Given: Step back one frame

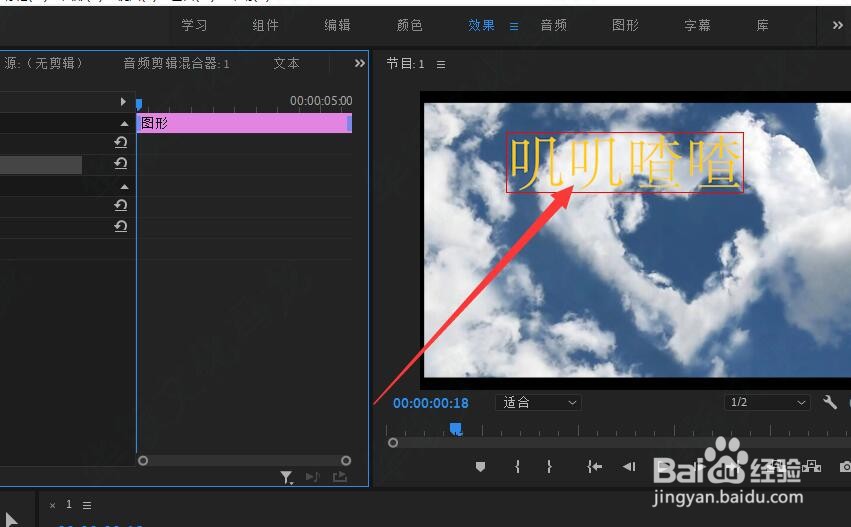Looking at the screenshot, I should (629, 467).
